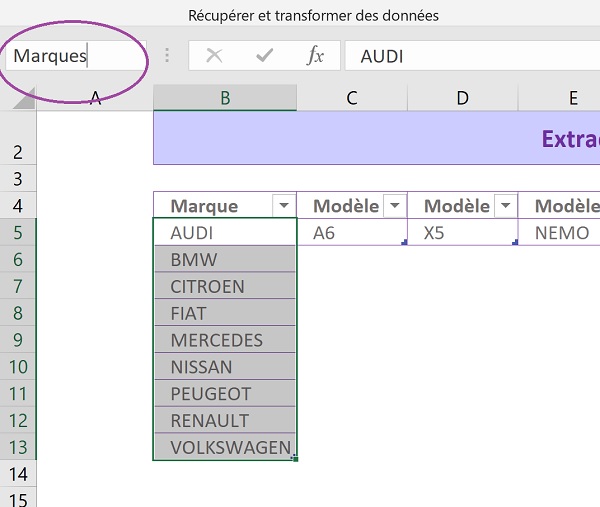Click the X5 cell

click(x=463, y=232)
